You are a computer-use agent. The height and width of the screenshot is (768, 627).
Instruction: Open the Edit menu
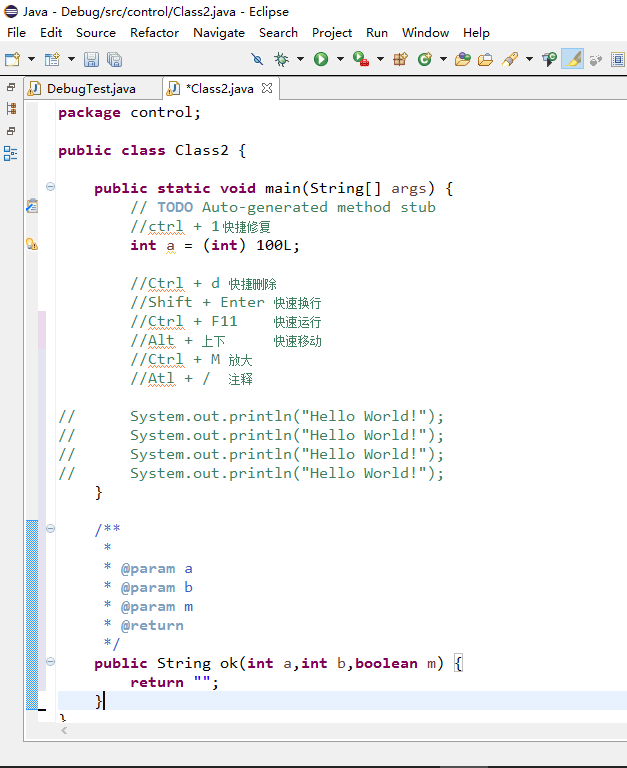51,33
